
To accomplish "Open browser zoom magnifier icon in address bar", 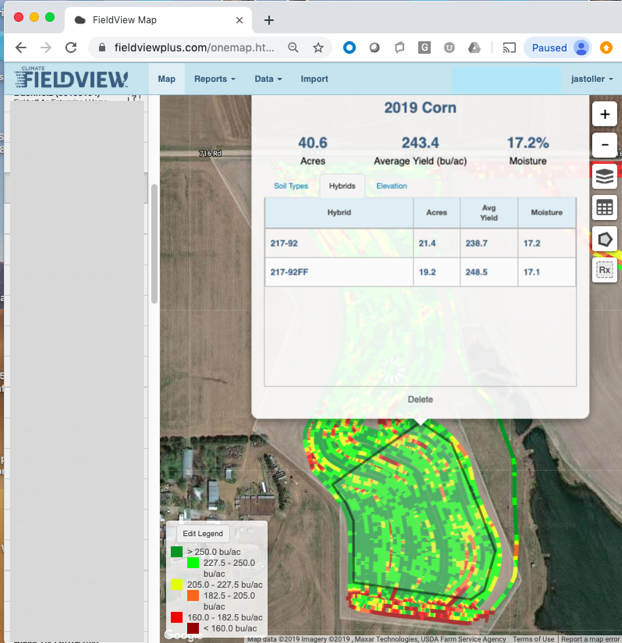I will point(293,48).
